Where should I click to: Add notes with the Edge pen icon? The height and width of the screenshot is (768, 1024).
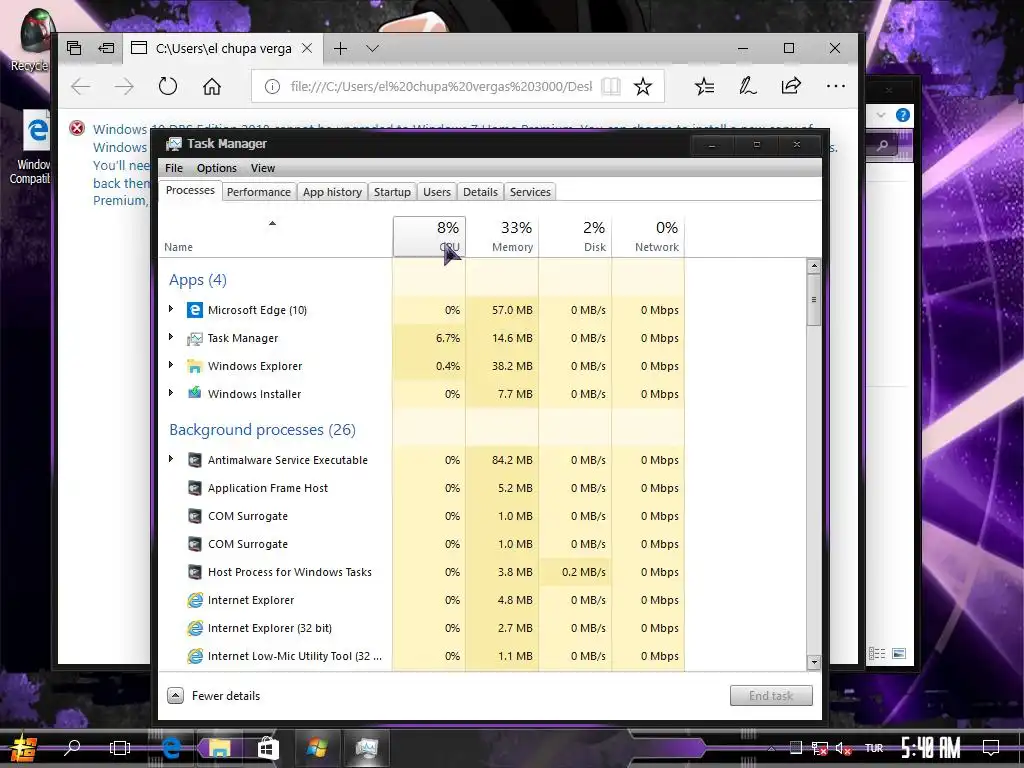pos(748,86)
